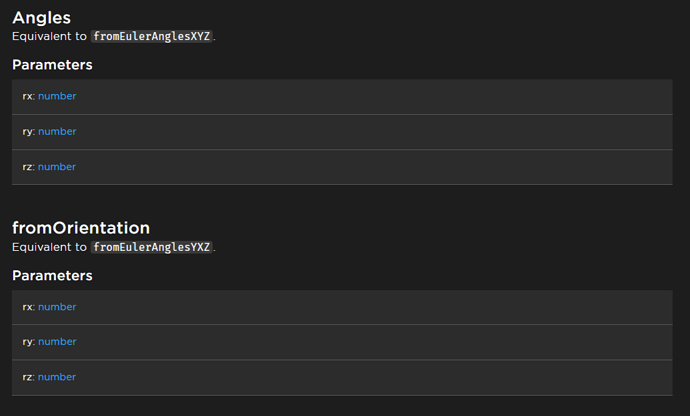The image size is (690, 416).
Task: Click the Parameters heading under fromOrientation
Action: pos(52,275)
